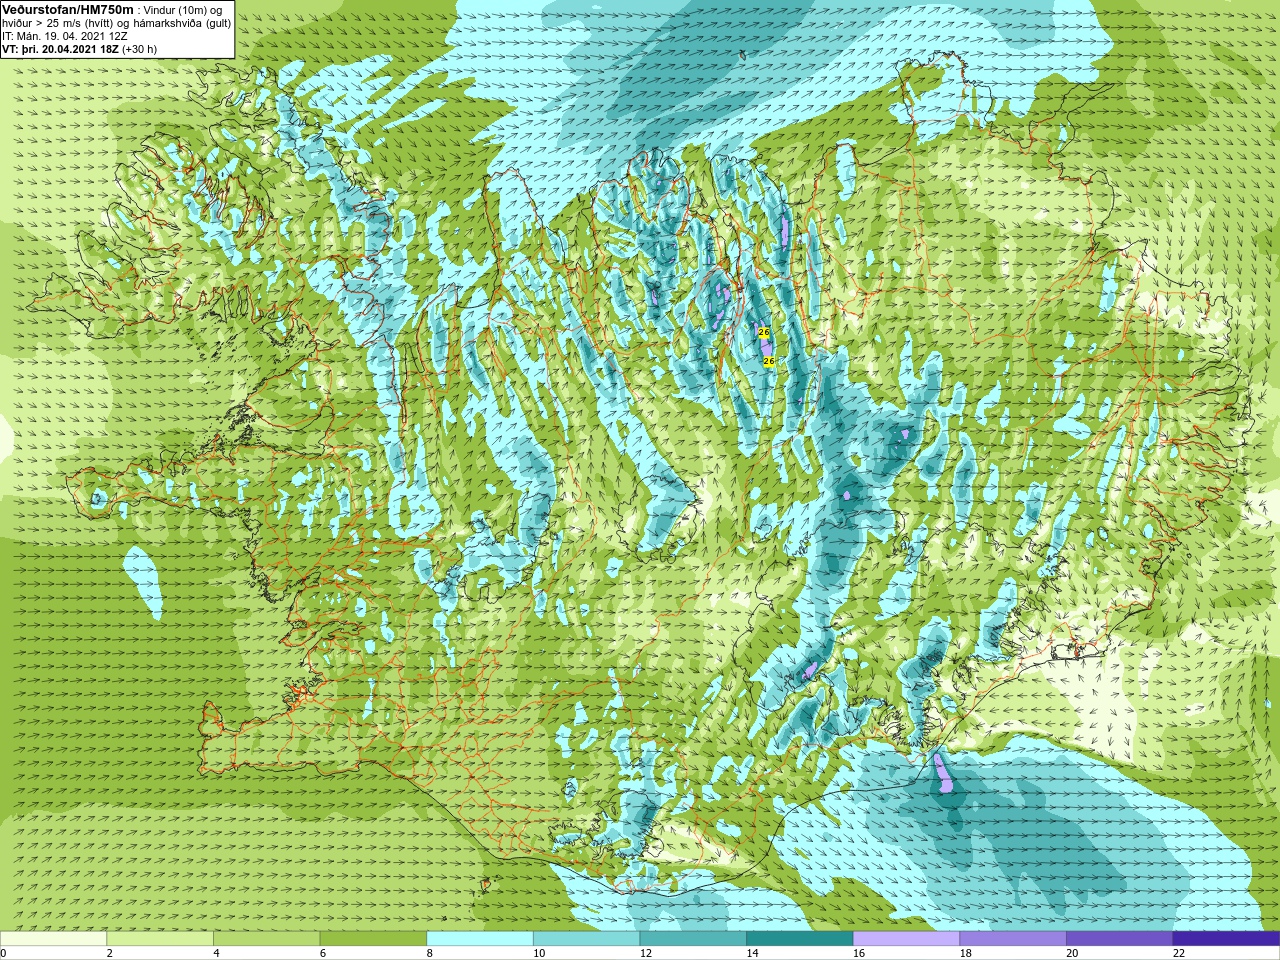The width and height of the screenshot is (1280, 960).
Task: Click the legend scale label 0
Action: coord(4,953)
